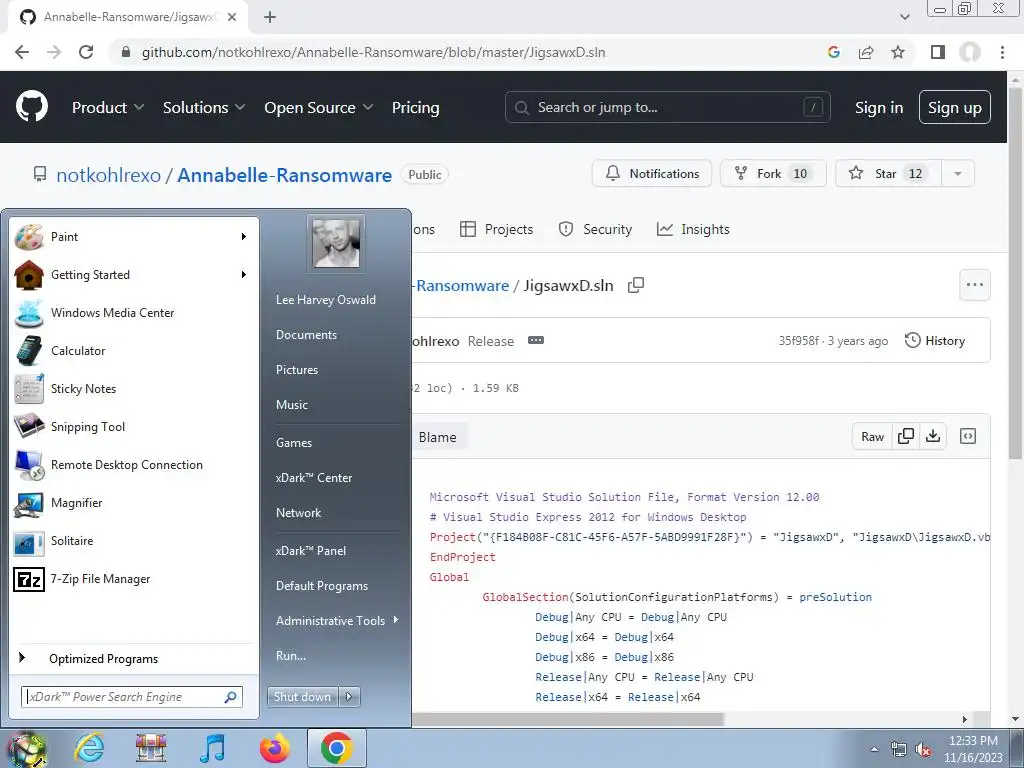The width and height of the screenshot is (1024, 768).
Task: Click the Chrome taskbar icon
Action: pos(336,748)
